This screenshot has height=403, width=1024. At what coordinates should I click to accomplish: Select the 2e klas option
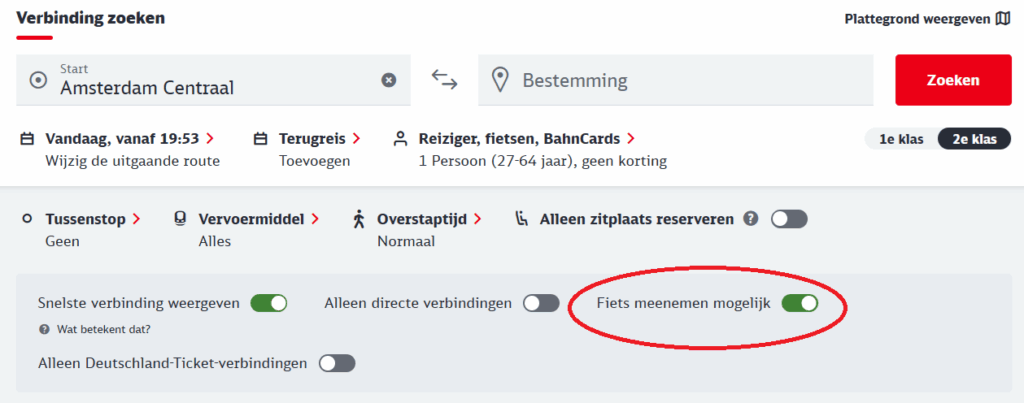pyautogui.click(x=974, y=139)
